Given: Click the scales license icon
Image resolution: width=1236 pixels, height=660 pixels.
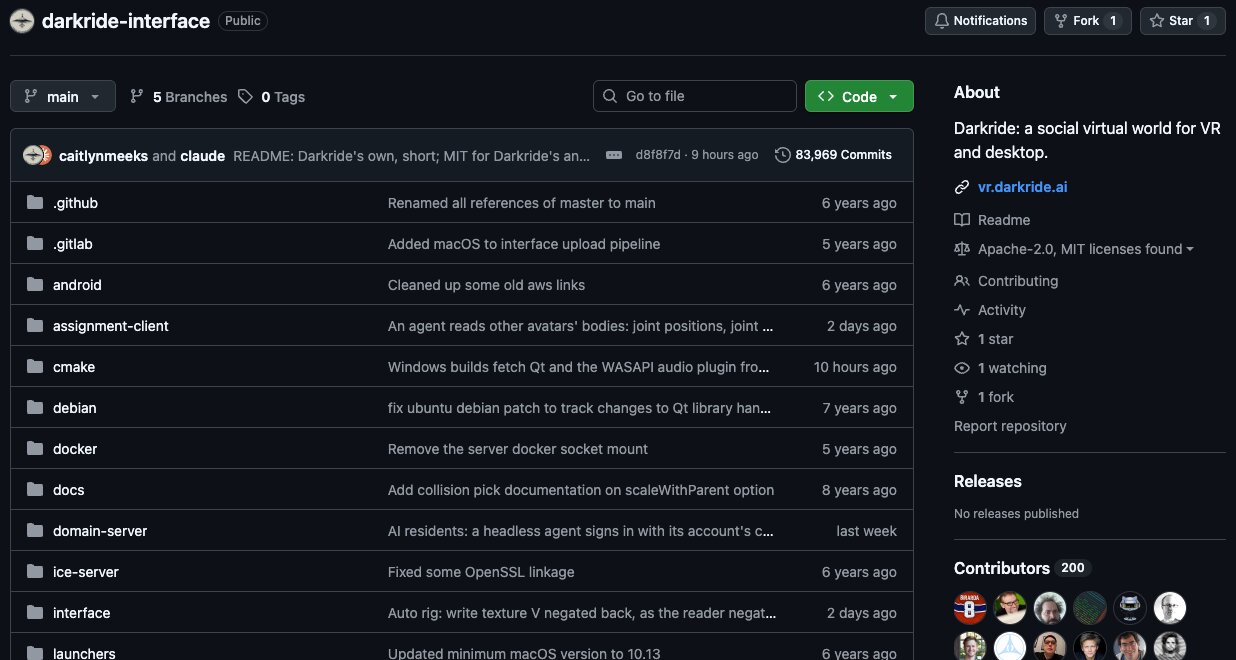Looking at the screenshot, I should [962, 249].
